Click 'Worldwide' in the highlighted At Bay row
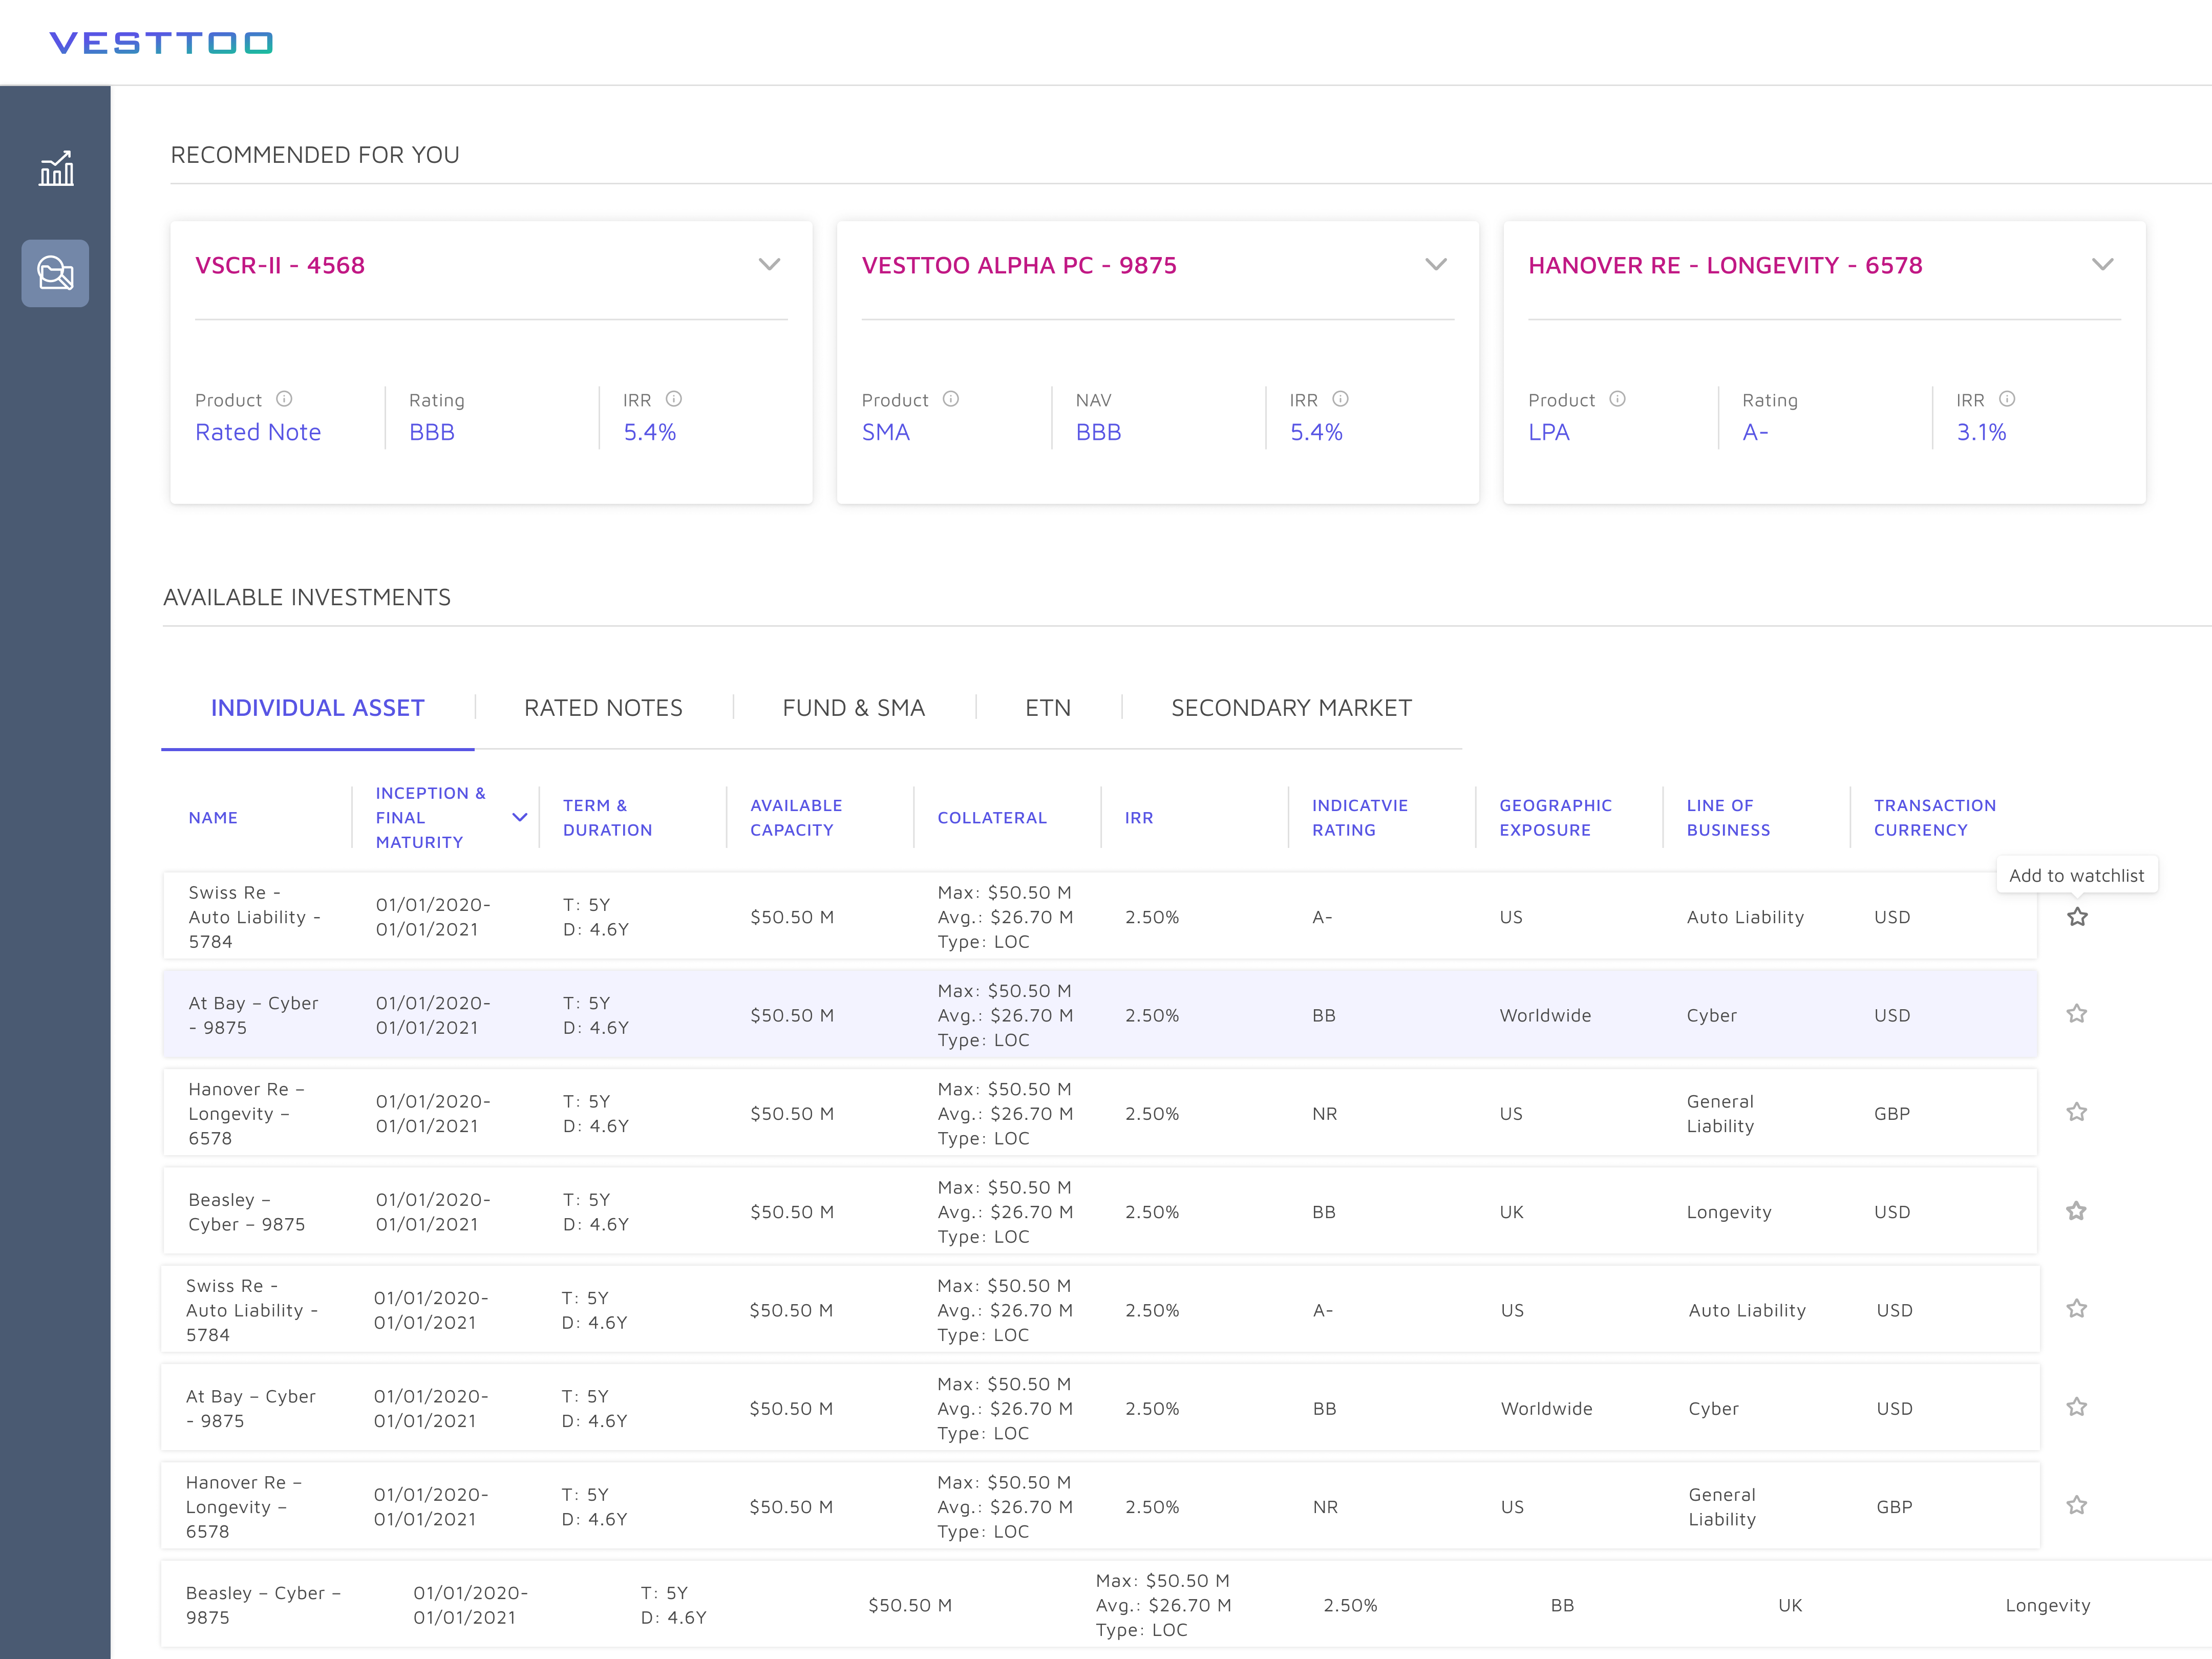The width and height of the screenshot is (2212, 1659). coord(1545,1015)
